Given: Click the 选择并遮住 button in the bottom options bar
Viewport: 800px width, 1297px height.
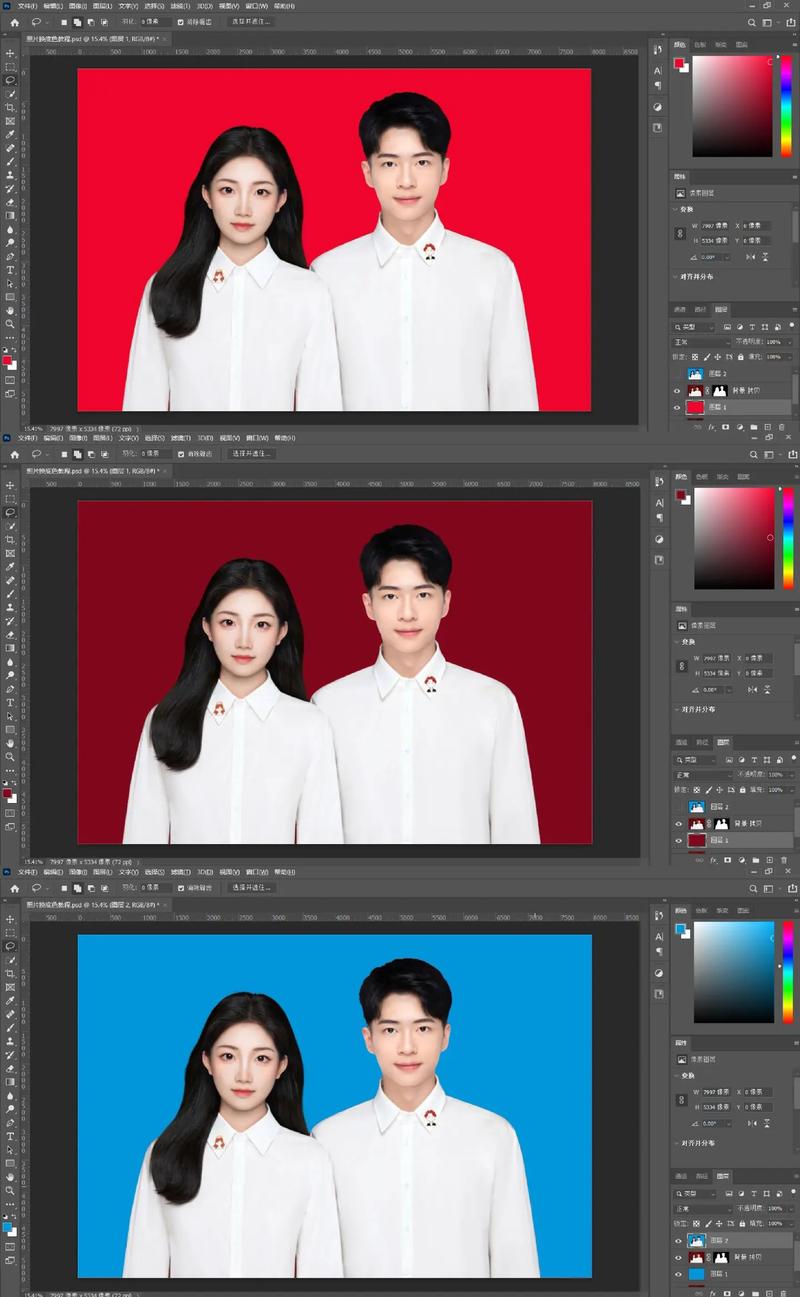Looking at the screenshot, I should [252, 887].
